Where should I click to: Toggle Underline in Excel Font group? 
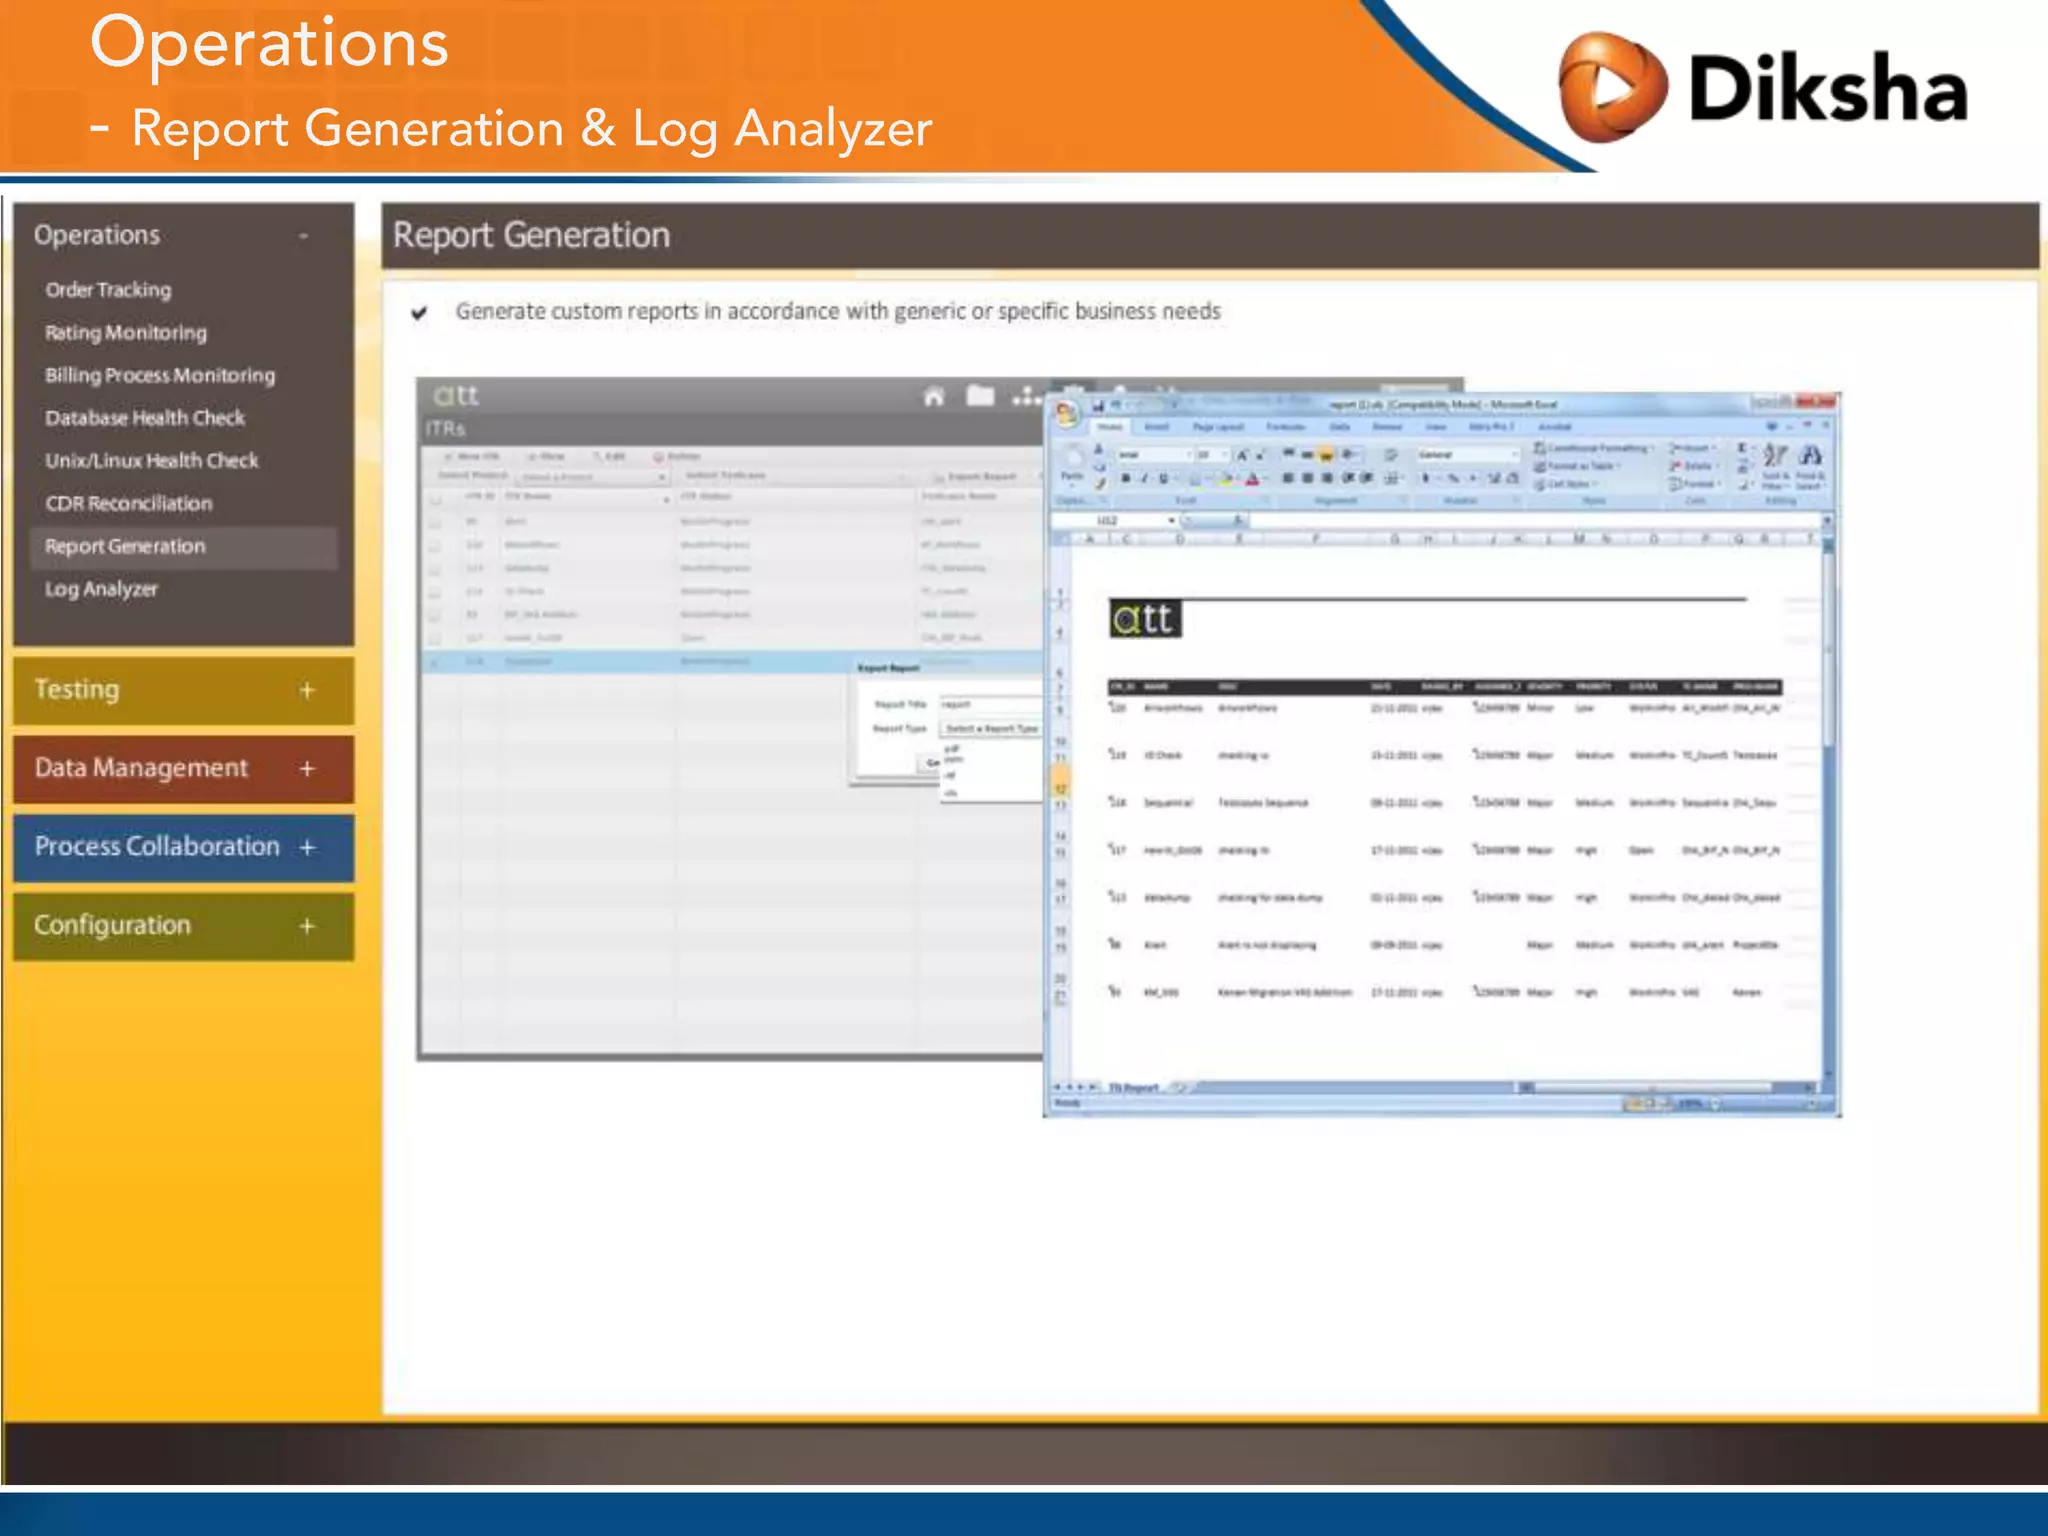coord(1163,478)
